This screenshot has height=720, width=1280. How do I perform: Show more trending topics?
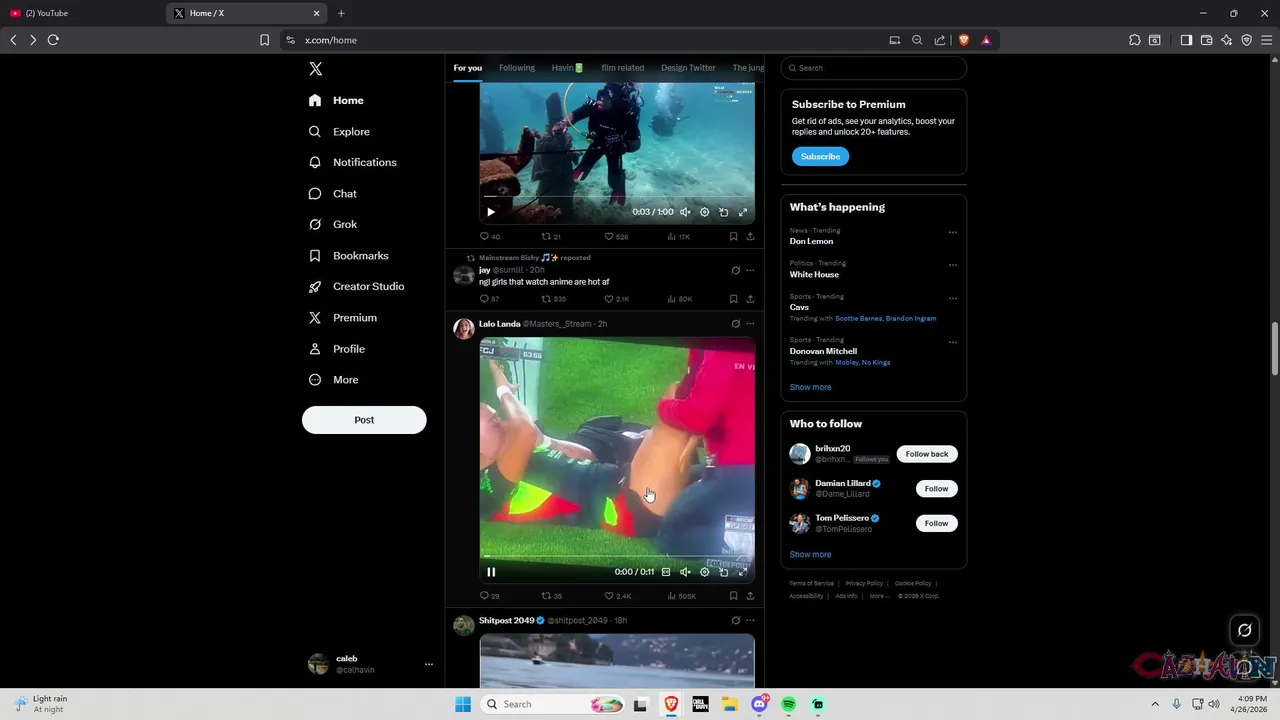click(810, 387)
